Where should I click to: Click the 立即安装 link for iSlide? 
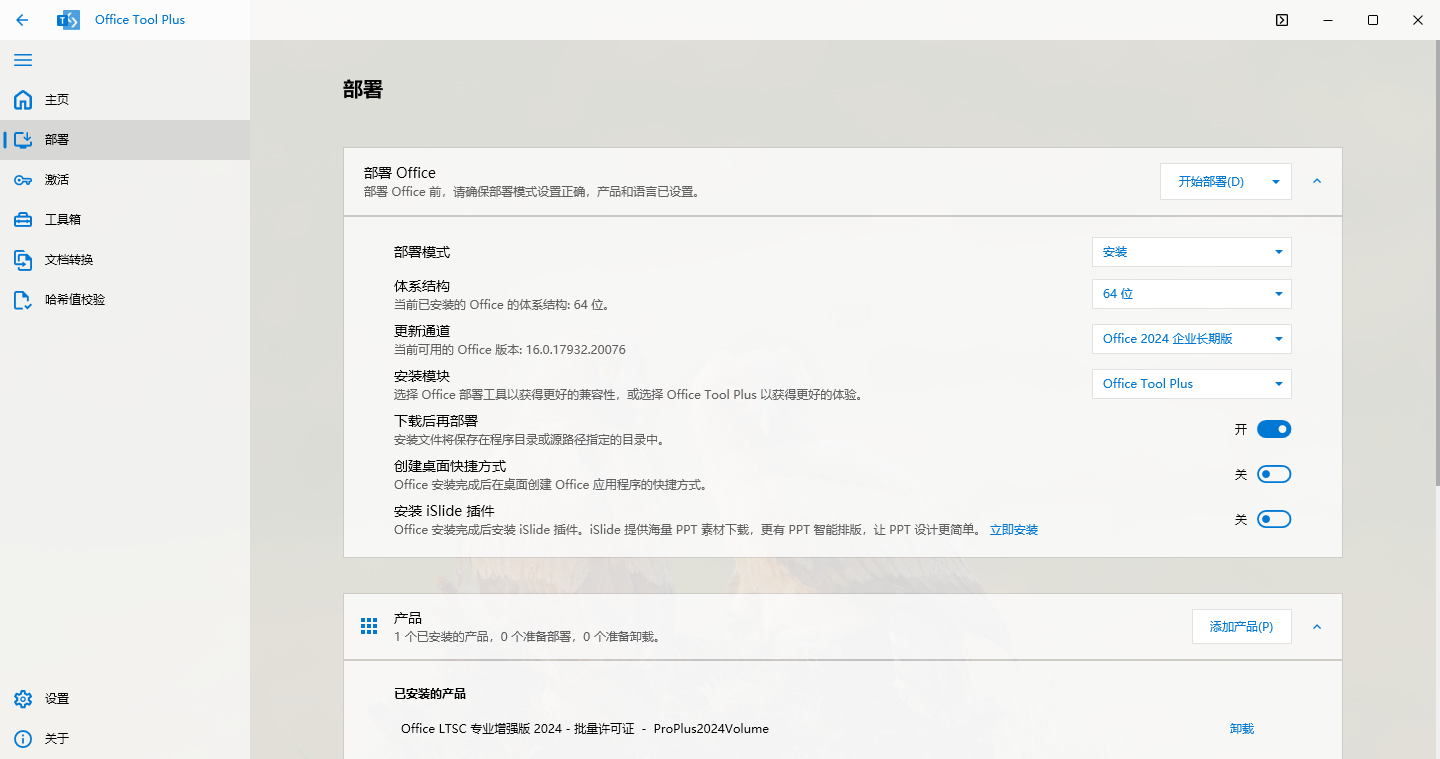[x=1014, y=529]
